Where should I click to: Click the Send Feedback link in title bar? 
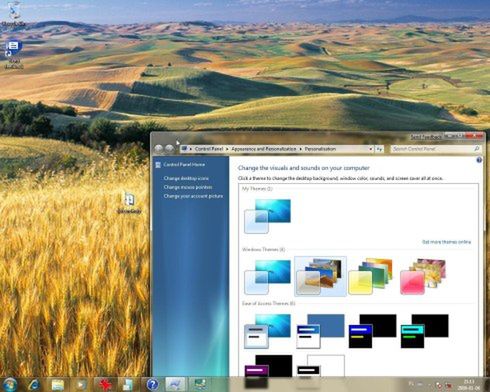pyautogui.click(x=426, y=137)
